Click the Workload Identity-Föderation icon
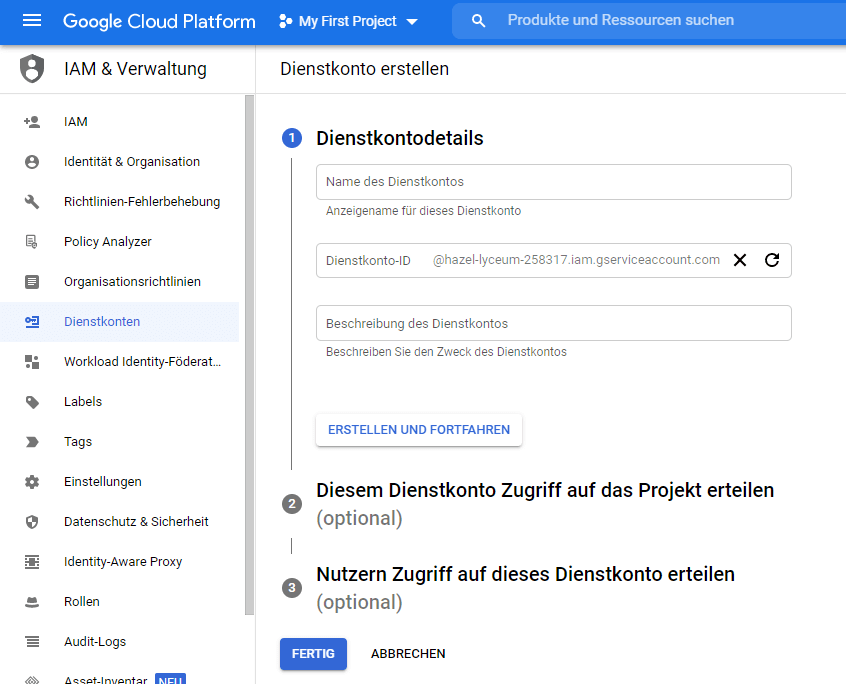Image resolution: width=846 pixels, height=684 pixels. pyautogui.click(x=32, y=361)
